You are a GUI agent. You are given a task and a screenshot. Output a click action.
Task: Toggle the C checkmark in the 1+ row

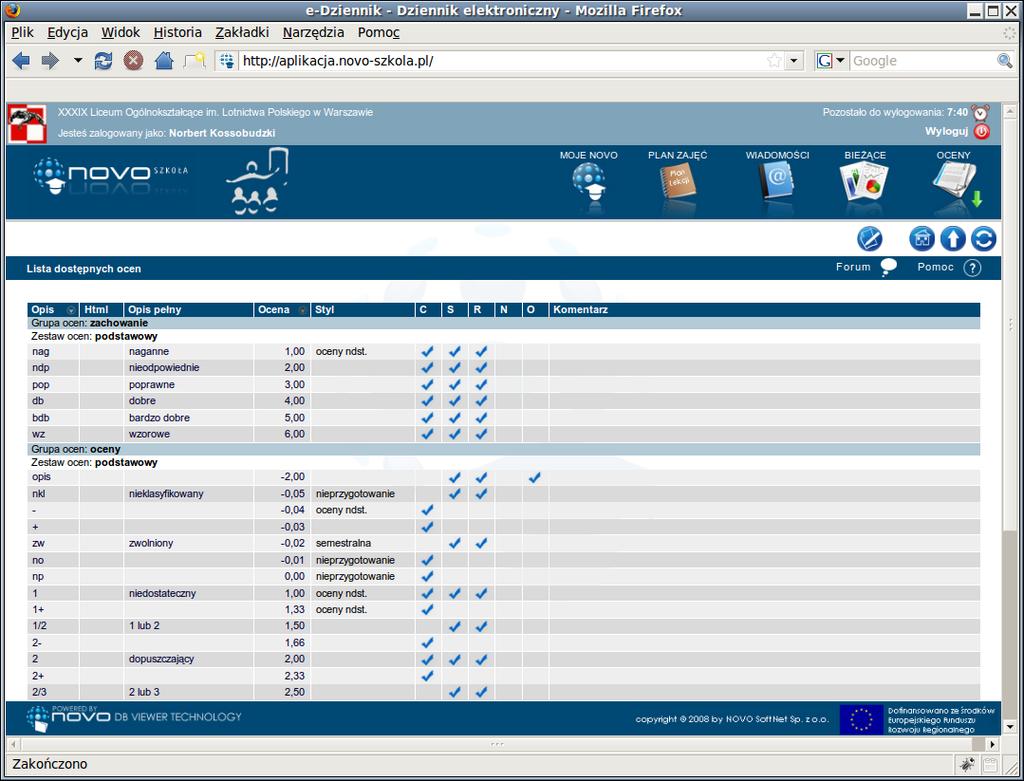pyautogui.click(x=427, y=610)
